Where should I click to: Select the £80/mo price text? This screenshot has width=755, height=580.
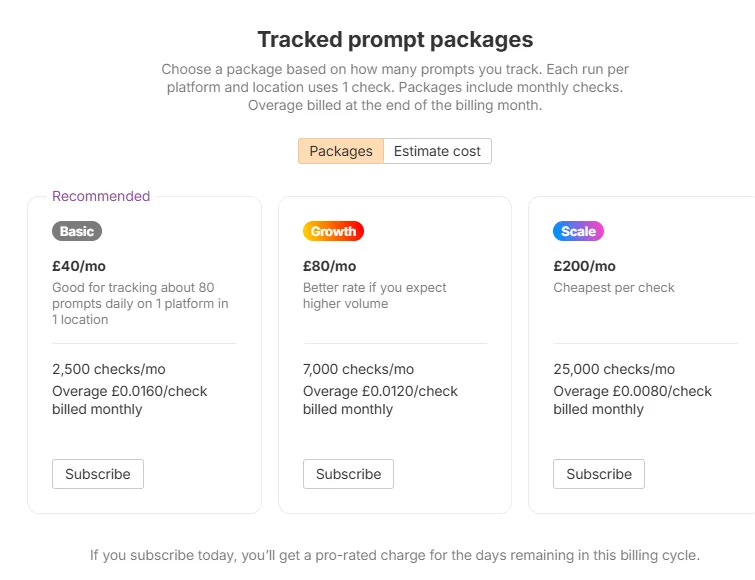[x=329, y=266]
